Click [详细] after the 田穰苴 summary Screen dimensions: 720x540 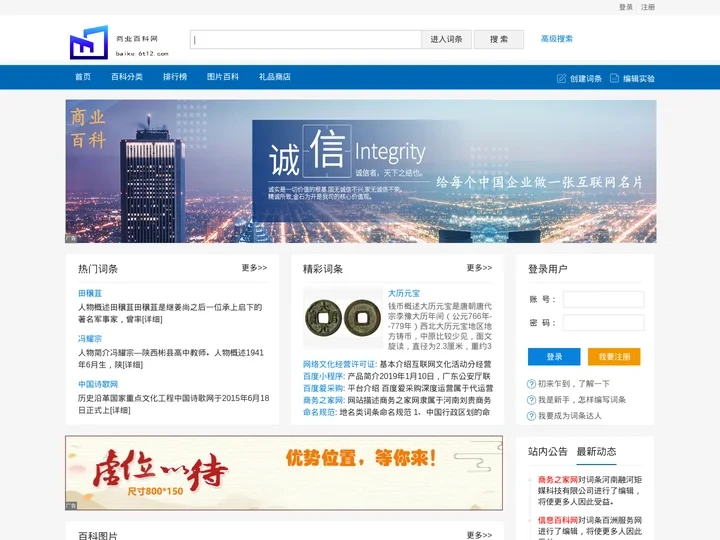tap(152, 319)
